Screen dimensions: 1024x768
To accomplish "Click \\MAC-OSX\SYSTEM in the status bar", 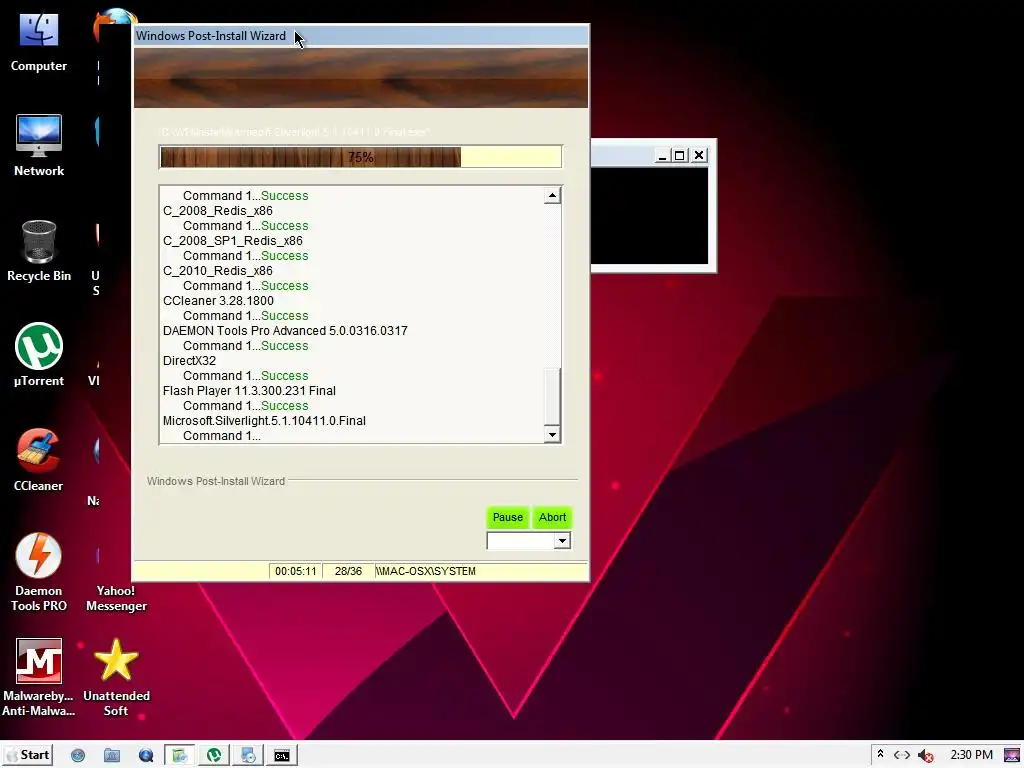I will point(426,571).
